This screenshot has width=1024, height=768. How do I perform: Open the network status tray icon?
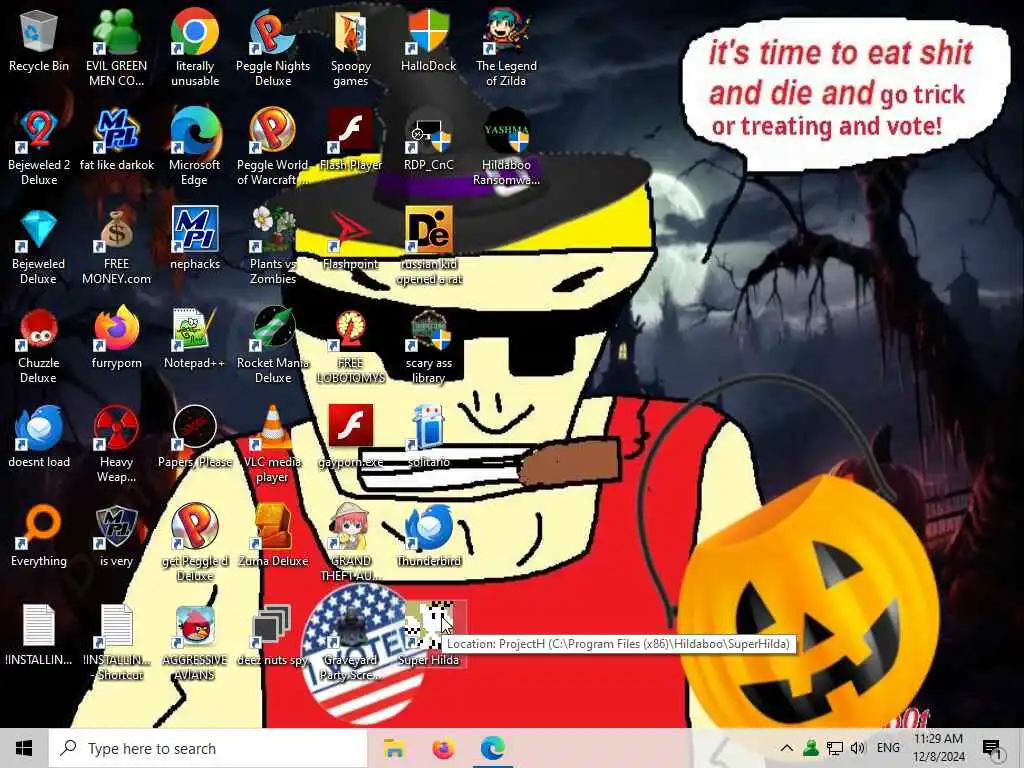tap(834, 748)
